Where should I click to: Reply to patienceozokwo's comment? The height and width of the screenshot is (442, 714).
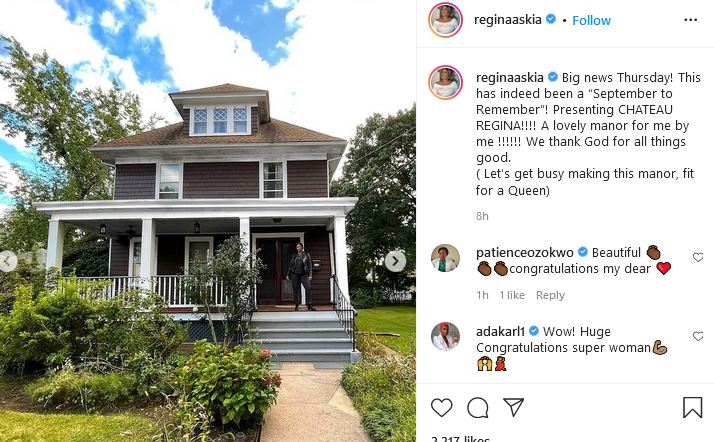pyautogui.click(x=550, y=295)
